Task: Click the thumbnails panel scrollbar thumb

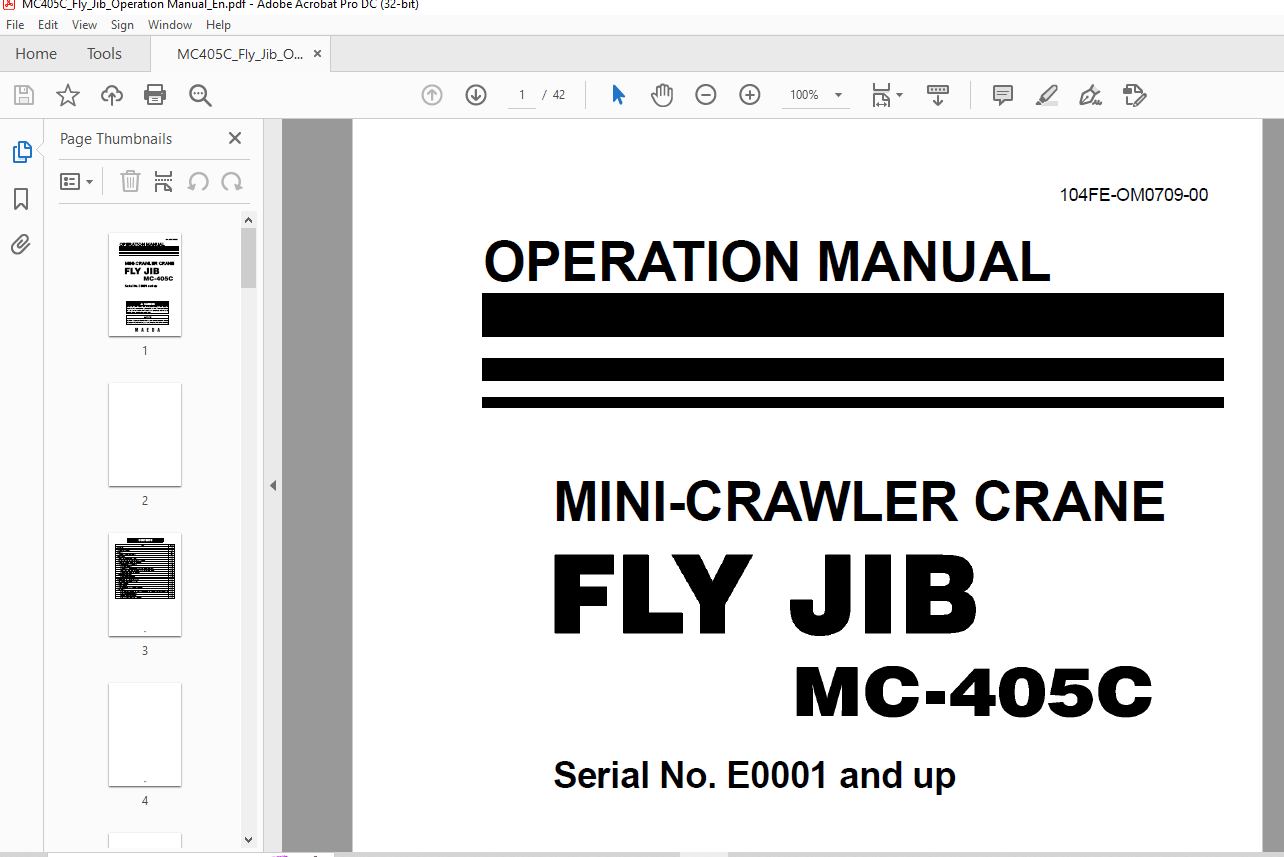Action: point(248,258)
